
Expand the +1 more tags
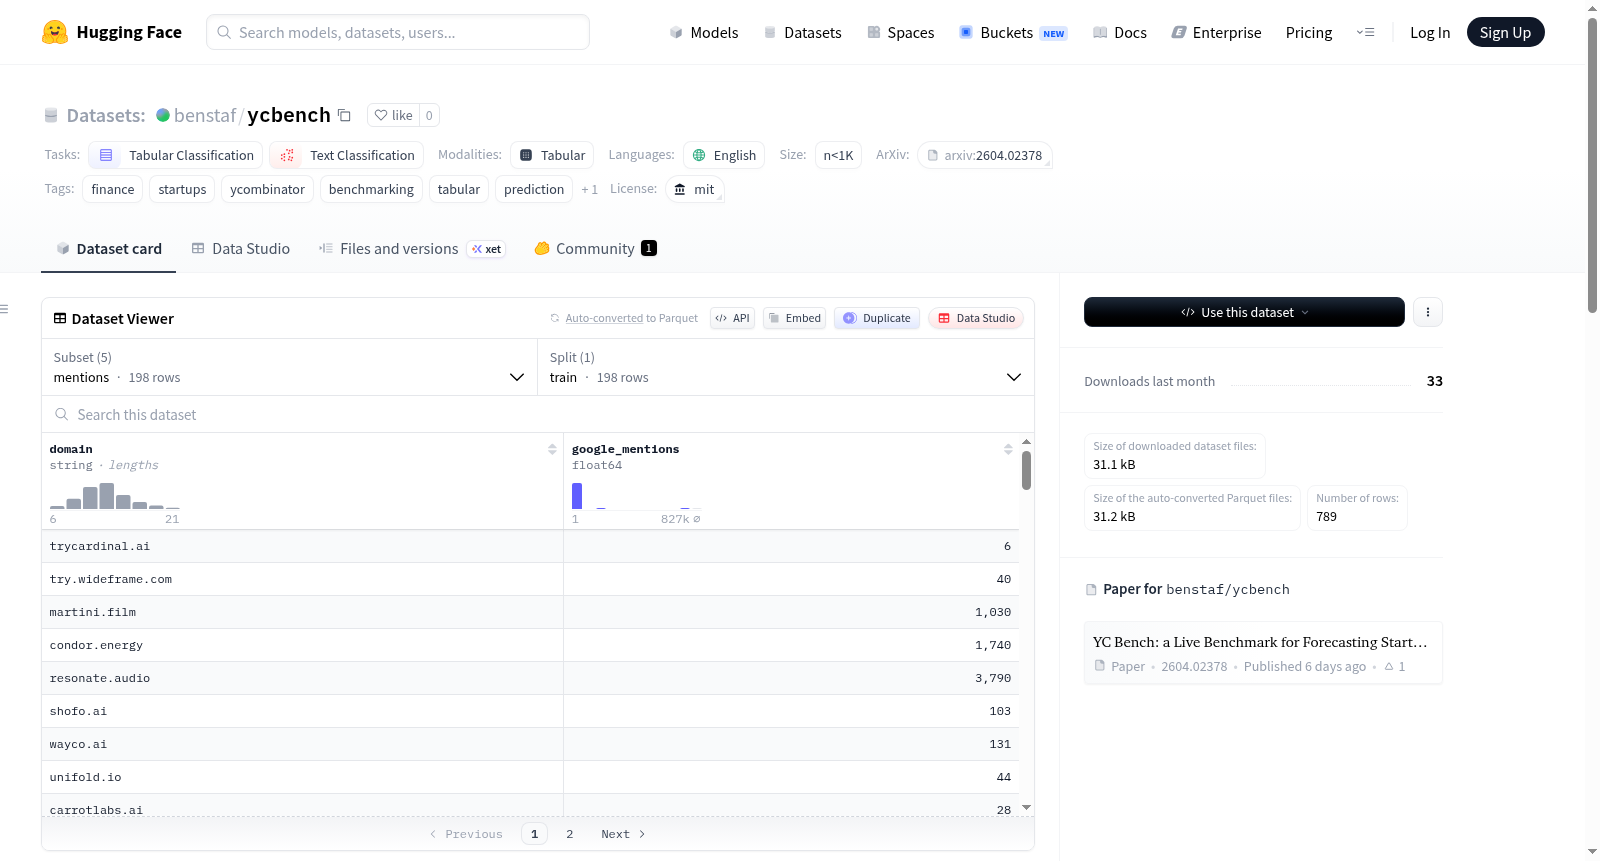(x=589, y=189)
